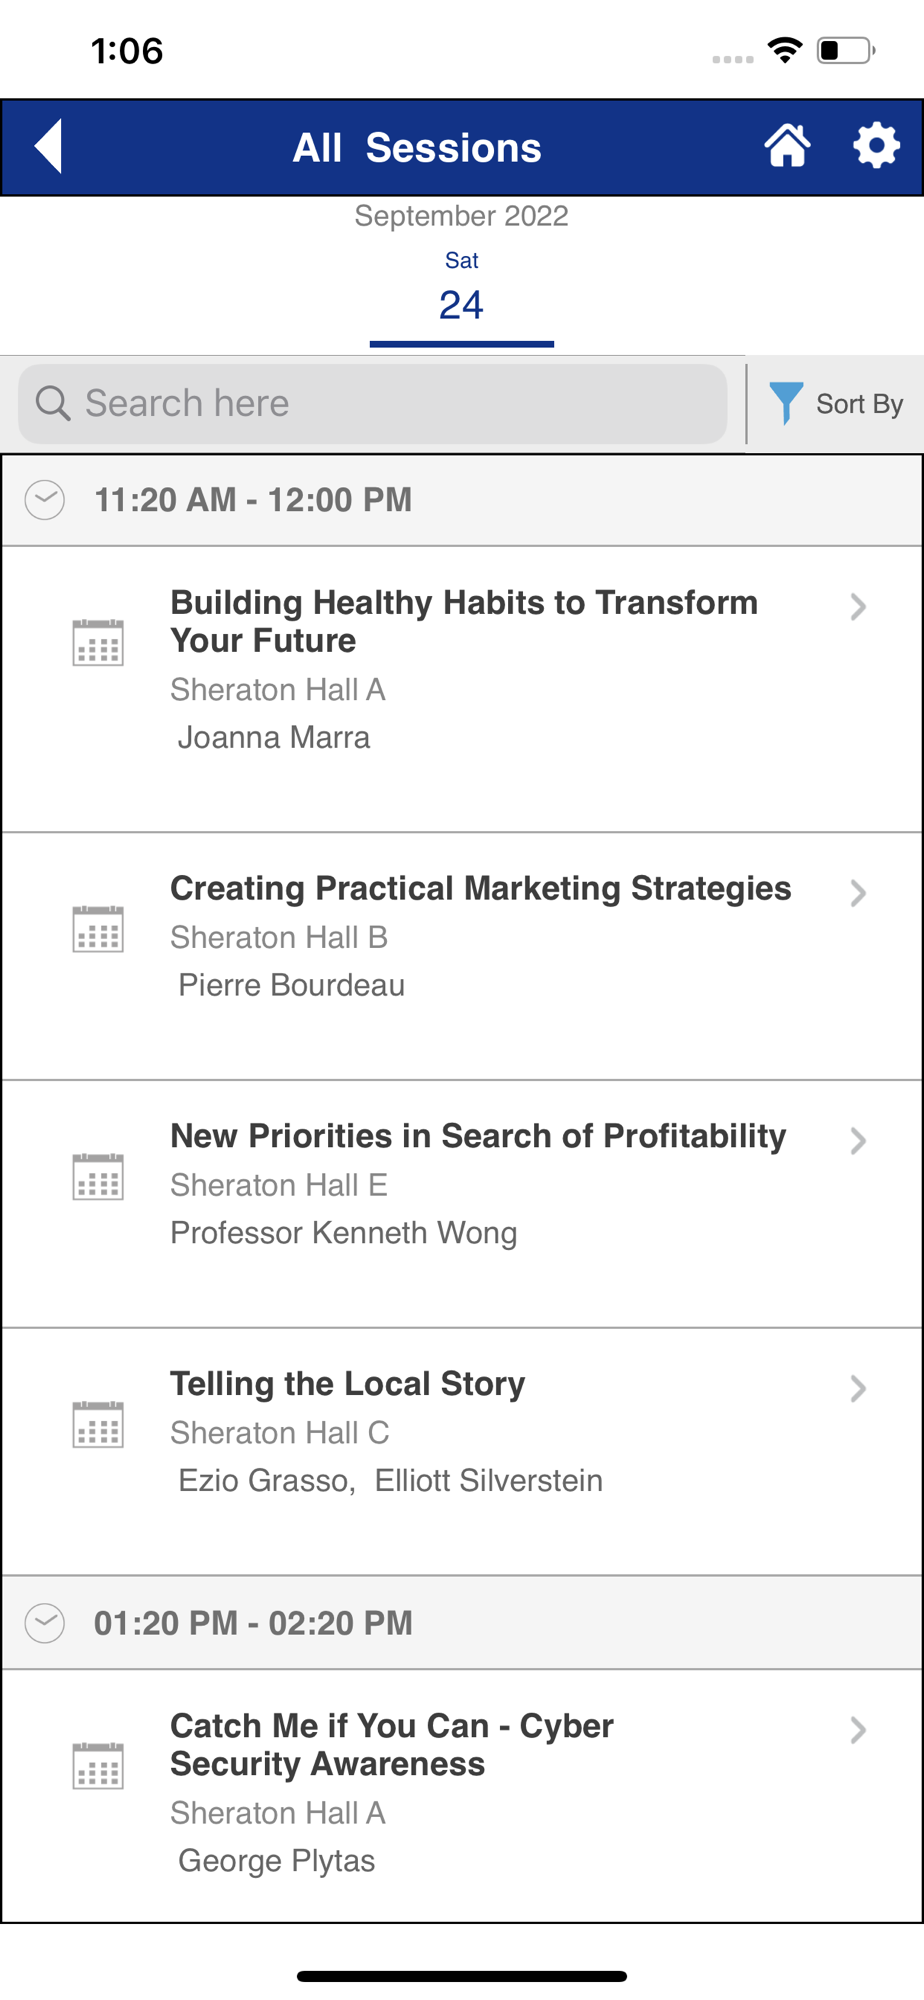Tap calendar icon for Telling the Local Story
Image resolution: width=924 pixels, height=2000 pixels.
pyautogui.click(x=98, y=1424)
